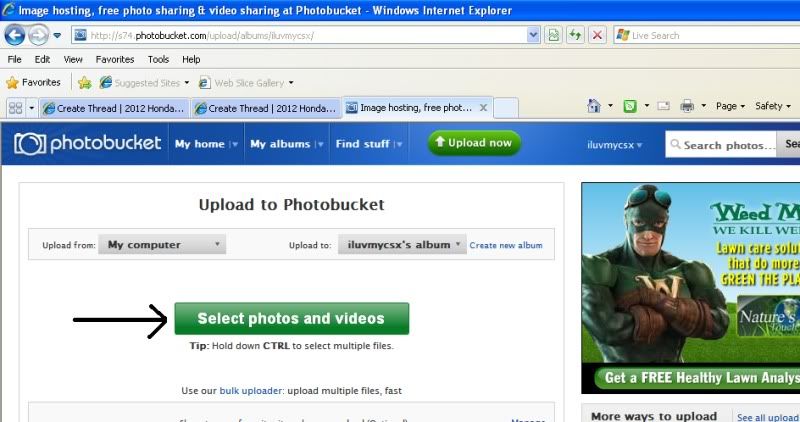Click the Compatibility View icon

pos(554,35)
